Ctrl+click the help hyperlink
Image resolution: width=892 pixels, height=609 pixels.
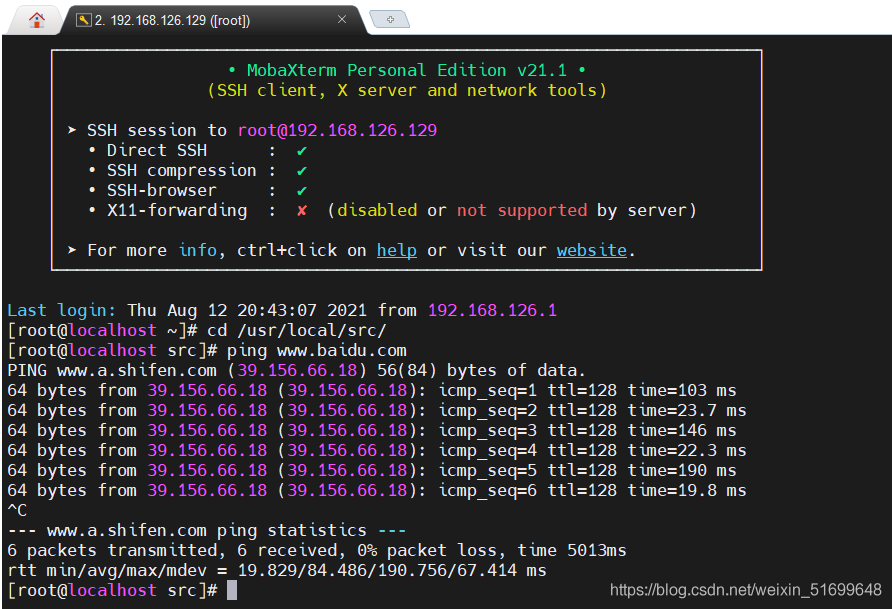(x=396, y=250)
